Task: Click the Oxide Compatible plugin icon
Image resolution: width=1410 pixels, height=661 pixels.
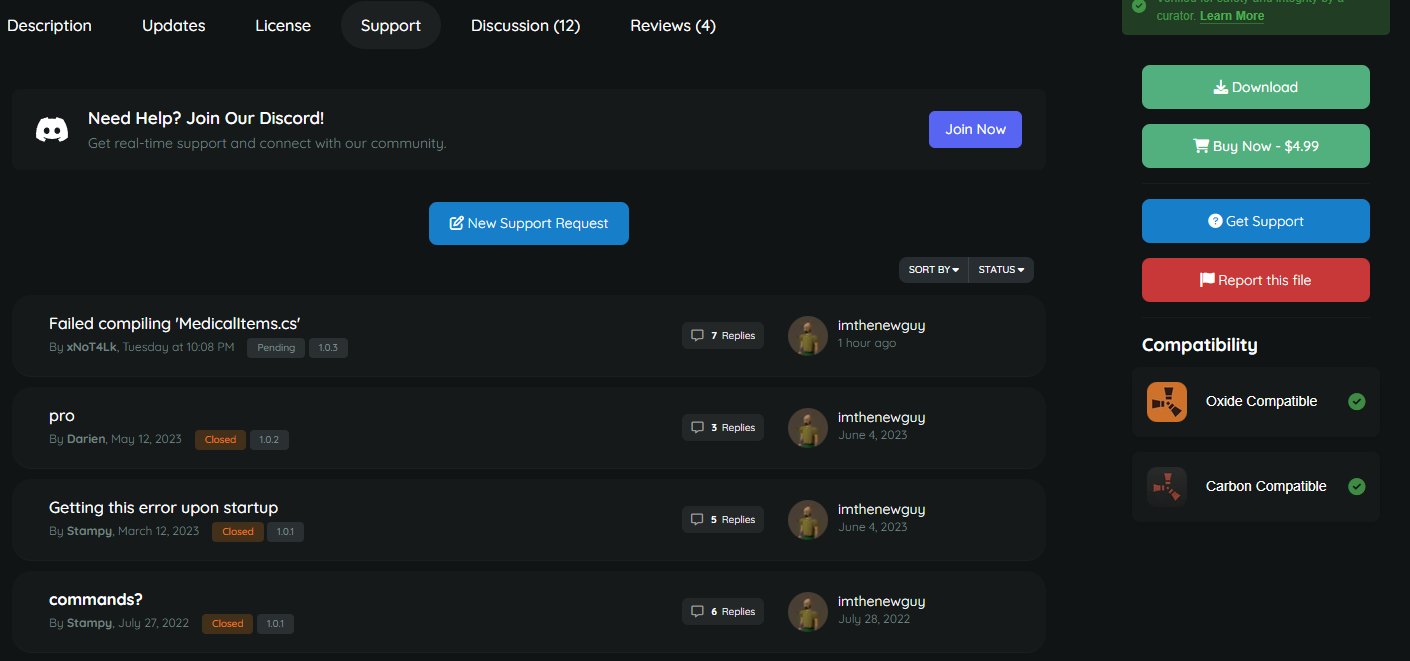Action: [1167, 402]
